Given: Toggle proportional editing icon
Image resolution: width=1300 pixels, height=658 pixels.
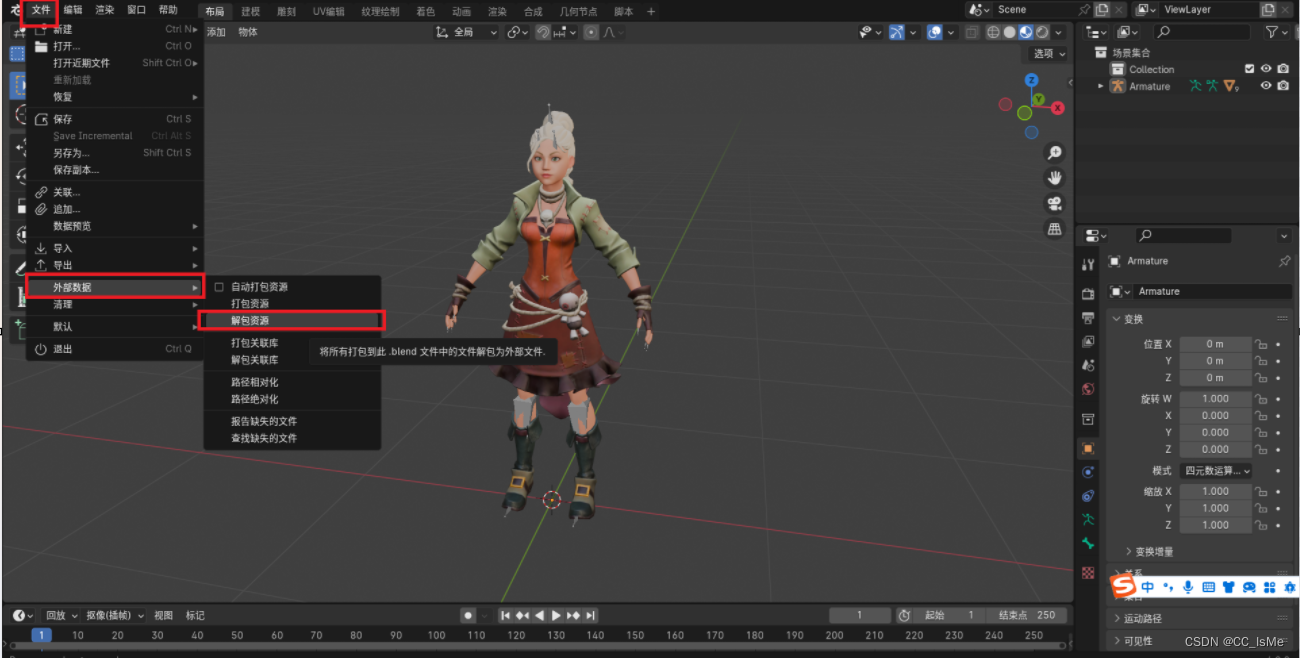Looking at the screenshot, I should 591,32.
